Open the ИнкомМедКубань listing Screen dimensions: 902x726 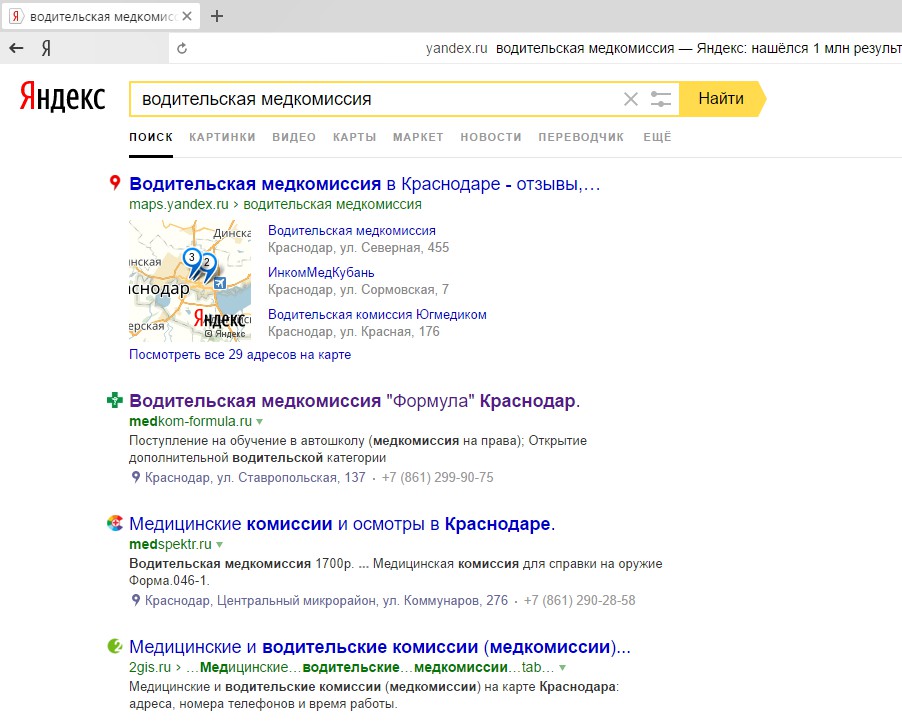[x=321, y=272]
